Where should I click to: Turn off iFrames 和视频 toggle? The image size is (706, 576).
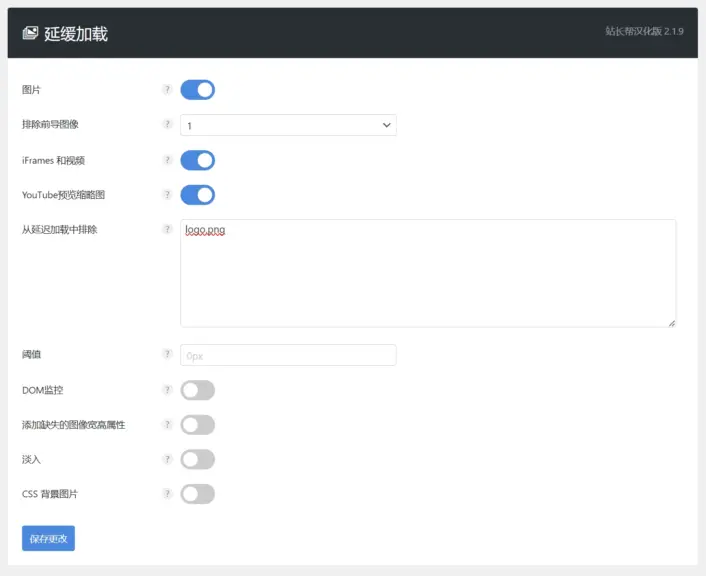point(197,160)
